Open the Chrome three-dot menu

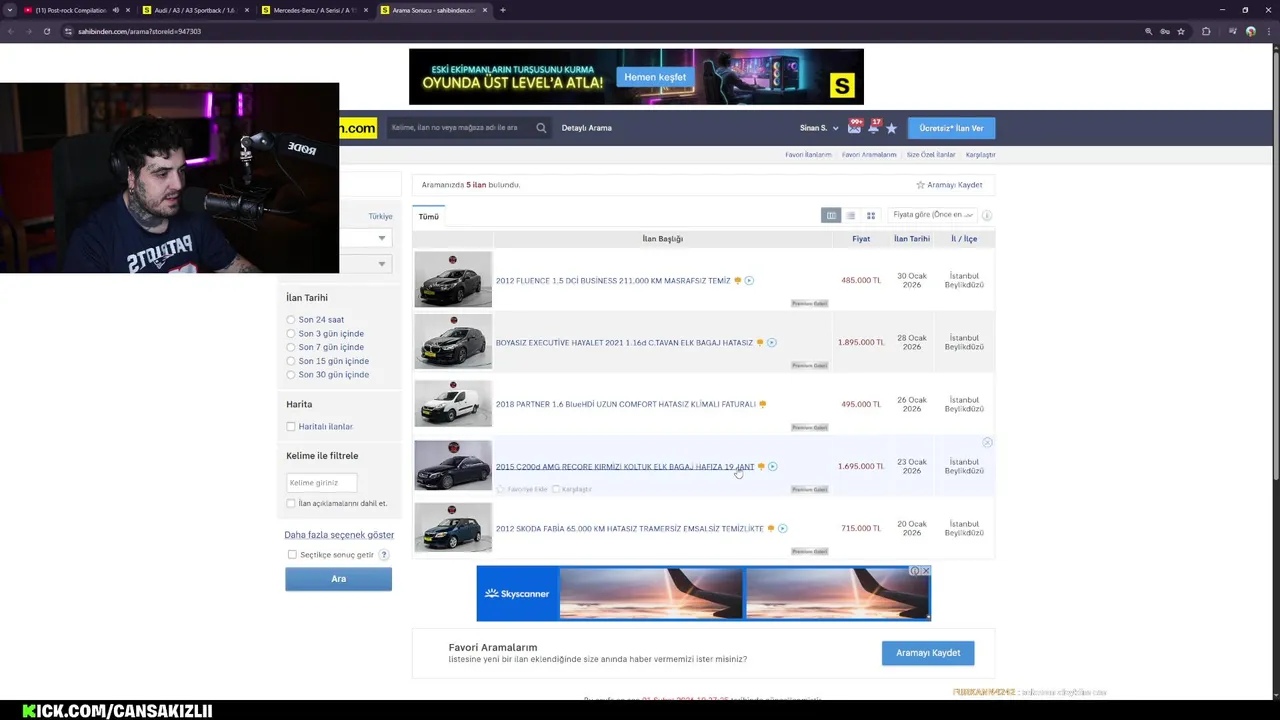(1269, 31)
